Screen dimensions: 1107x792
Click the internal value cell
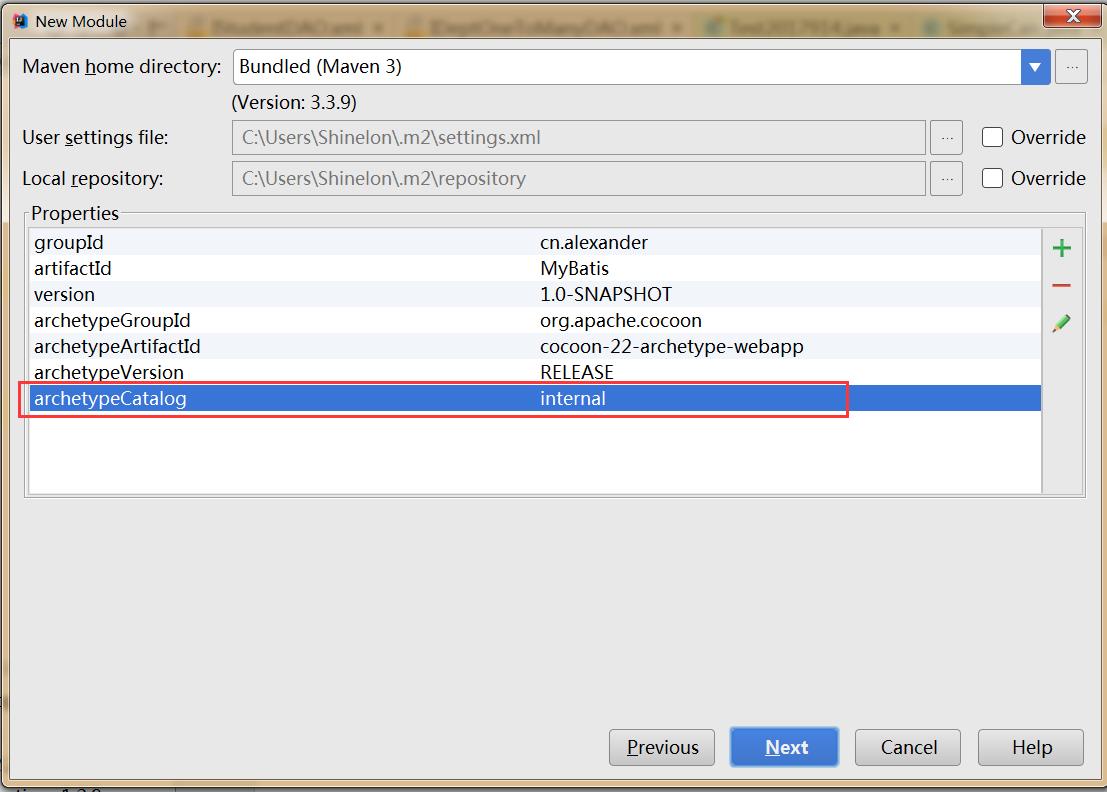[x=573, y=398]
